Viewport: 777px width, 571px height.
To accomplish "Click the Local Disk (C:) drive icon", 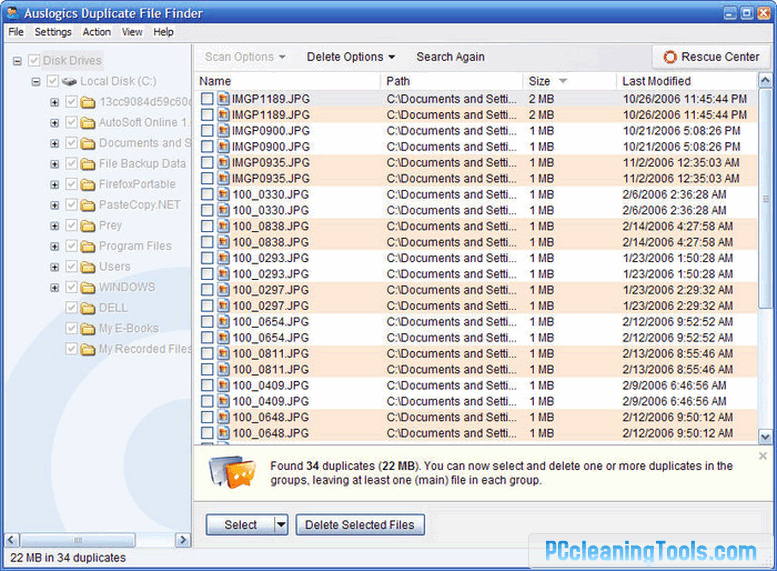I will tap(69, 81).
